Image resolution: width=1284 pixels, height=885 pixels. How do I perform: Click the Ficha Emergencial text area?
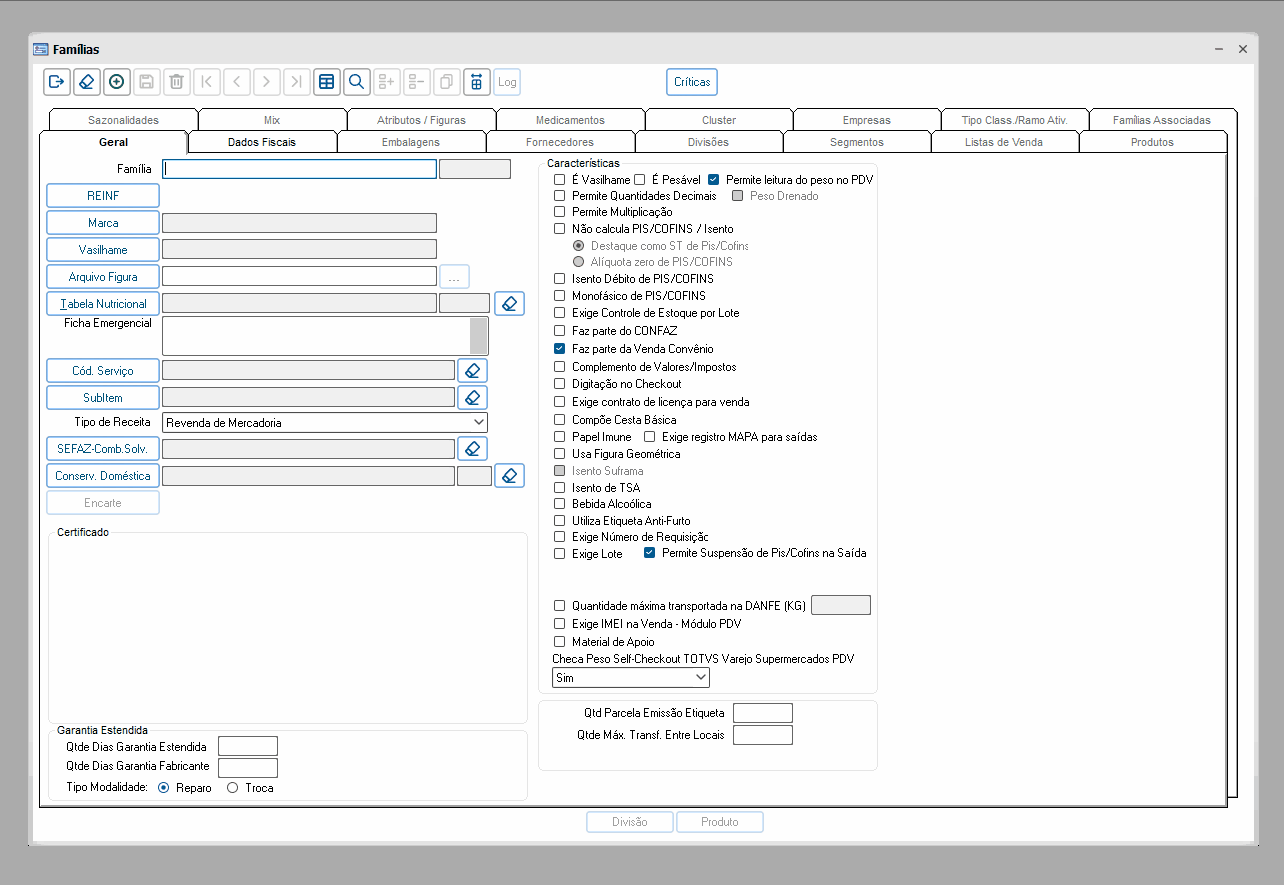(316, 336)
